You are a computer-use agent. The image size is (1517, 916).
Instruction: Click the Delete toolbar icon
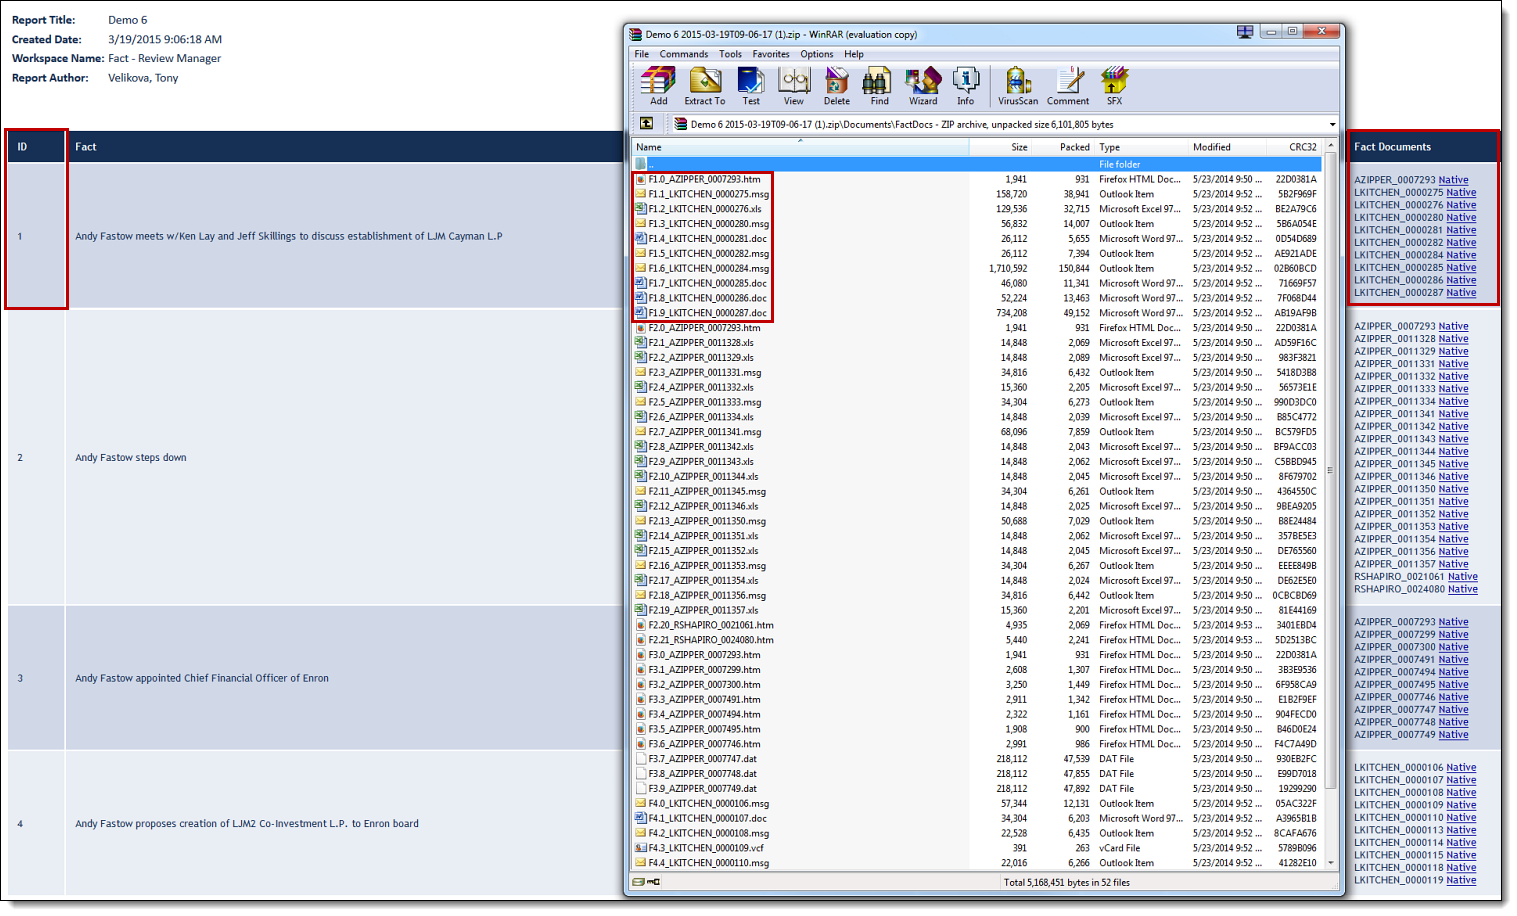pos(836,85)
